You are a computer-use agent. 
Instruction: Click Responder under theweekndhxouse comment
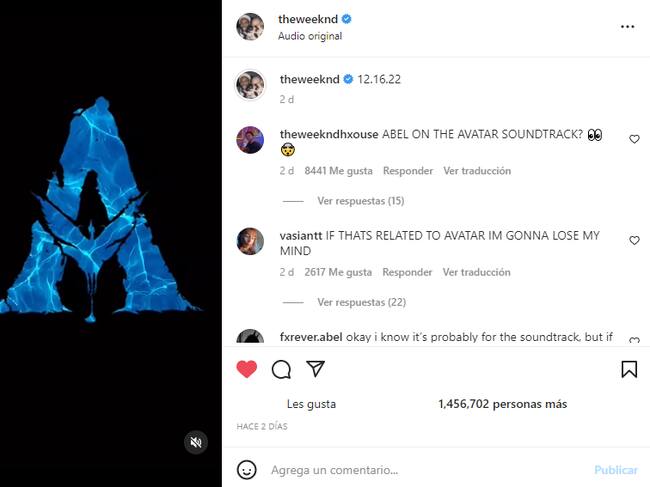click(x=408, y=171)
